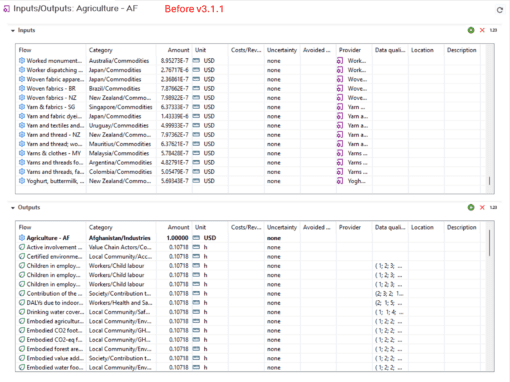Image resolution: width=510 pixels, height=382 pixels.
Task: Click provider icon for Worked monument row
Action: coord(340,61)
